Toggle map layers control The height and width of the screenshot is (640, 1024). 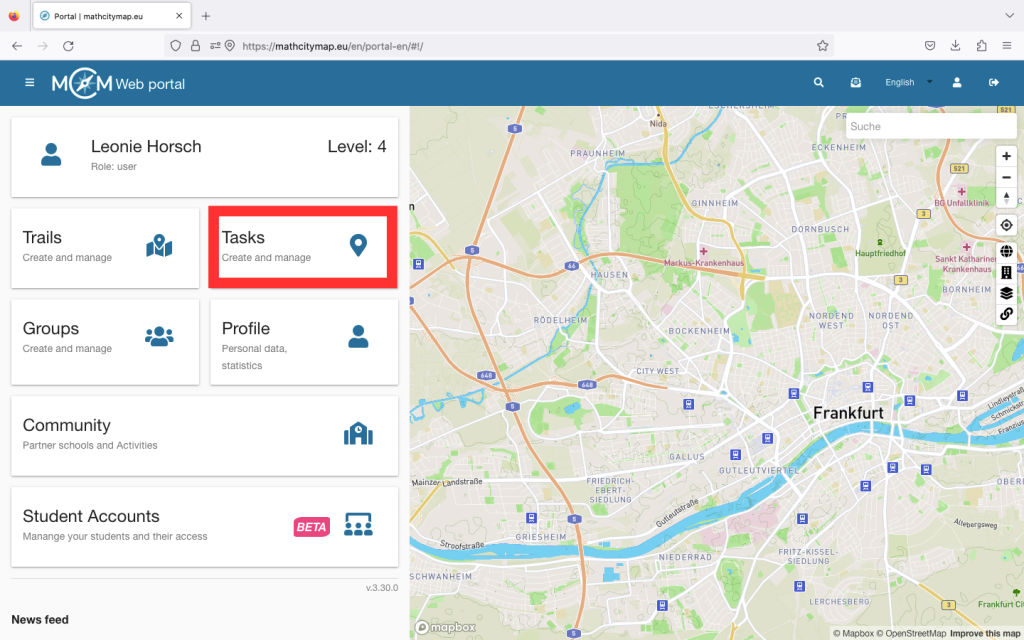tap(1006, 293)
